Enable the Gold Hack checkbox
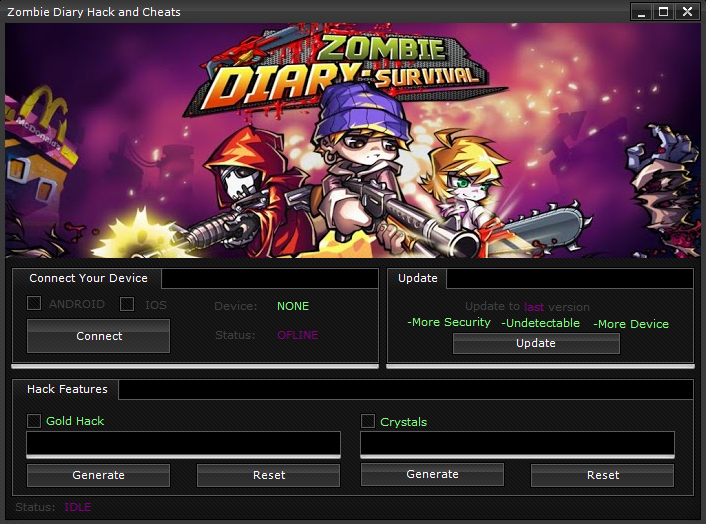 [34, 421]
